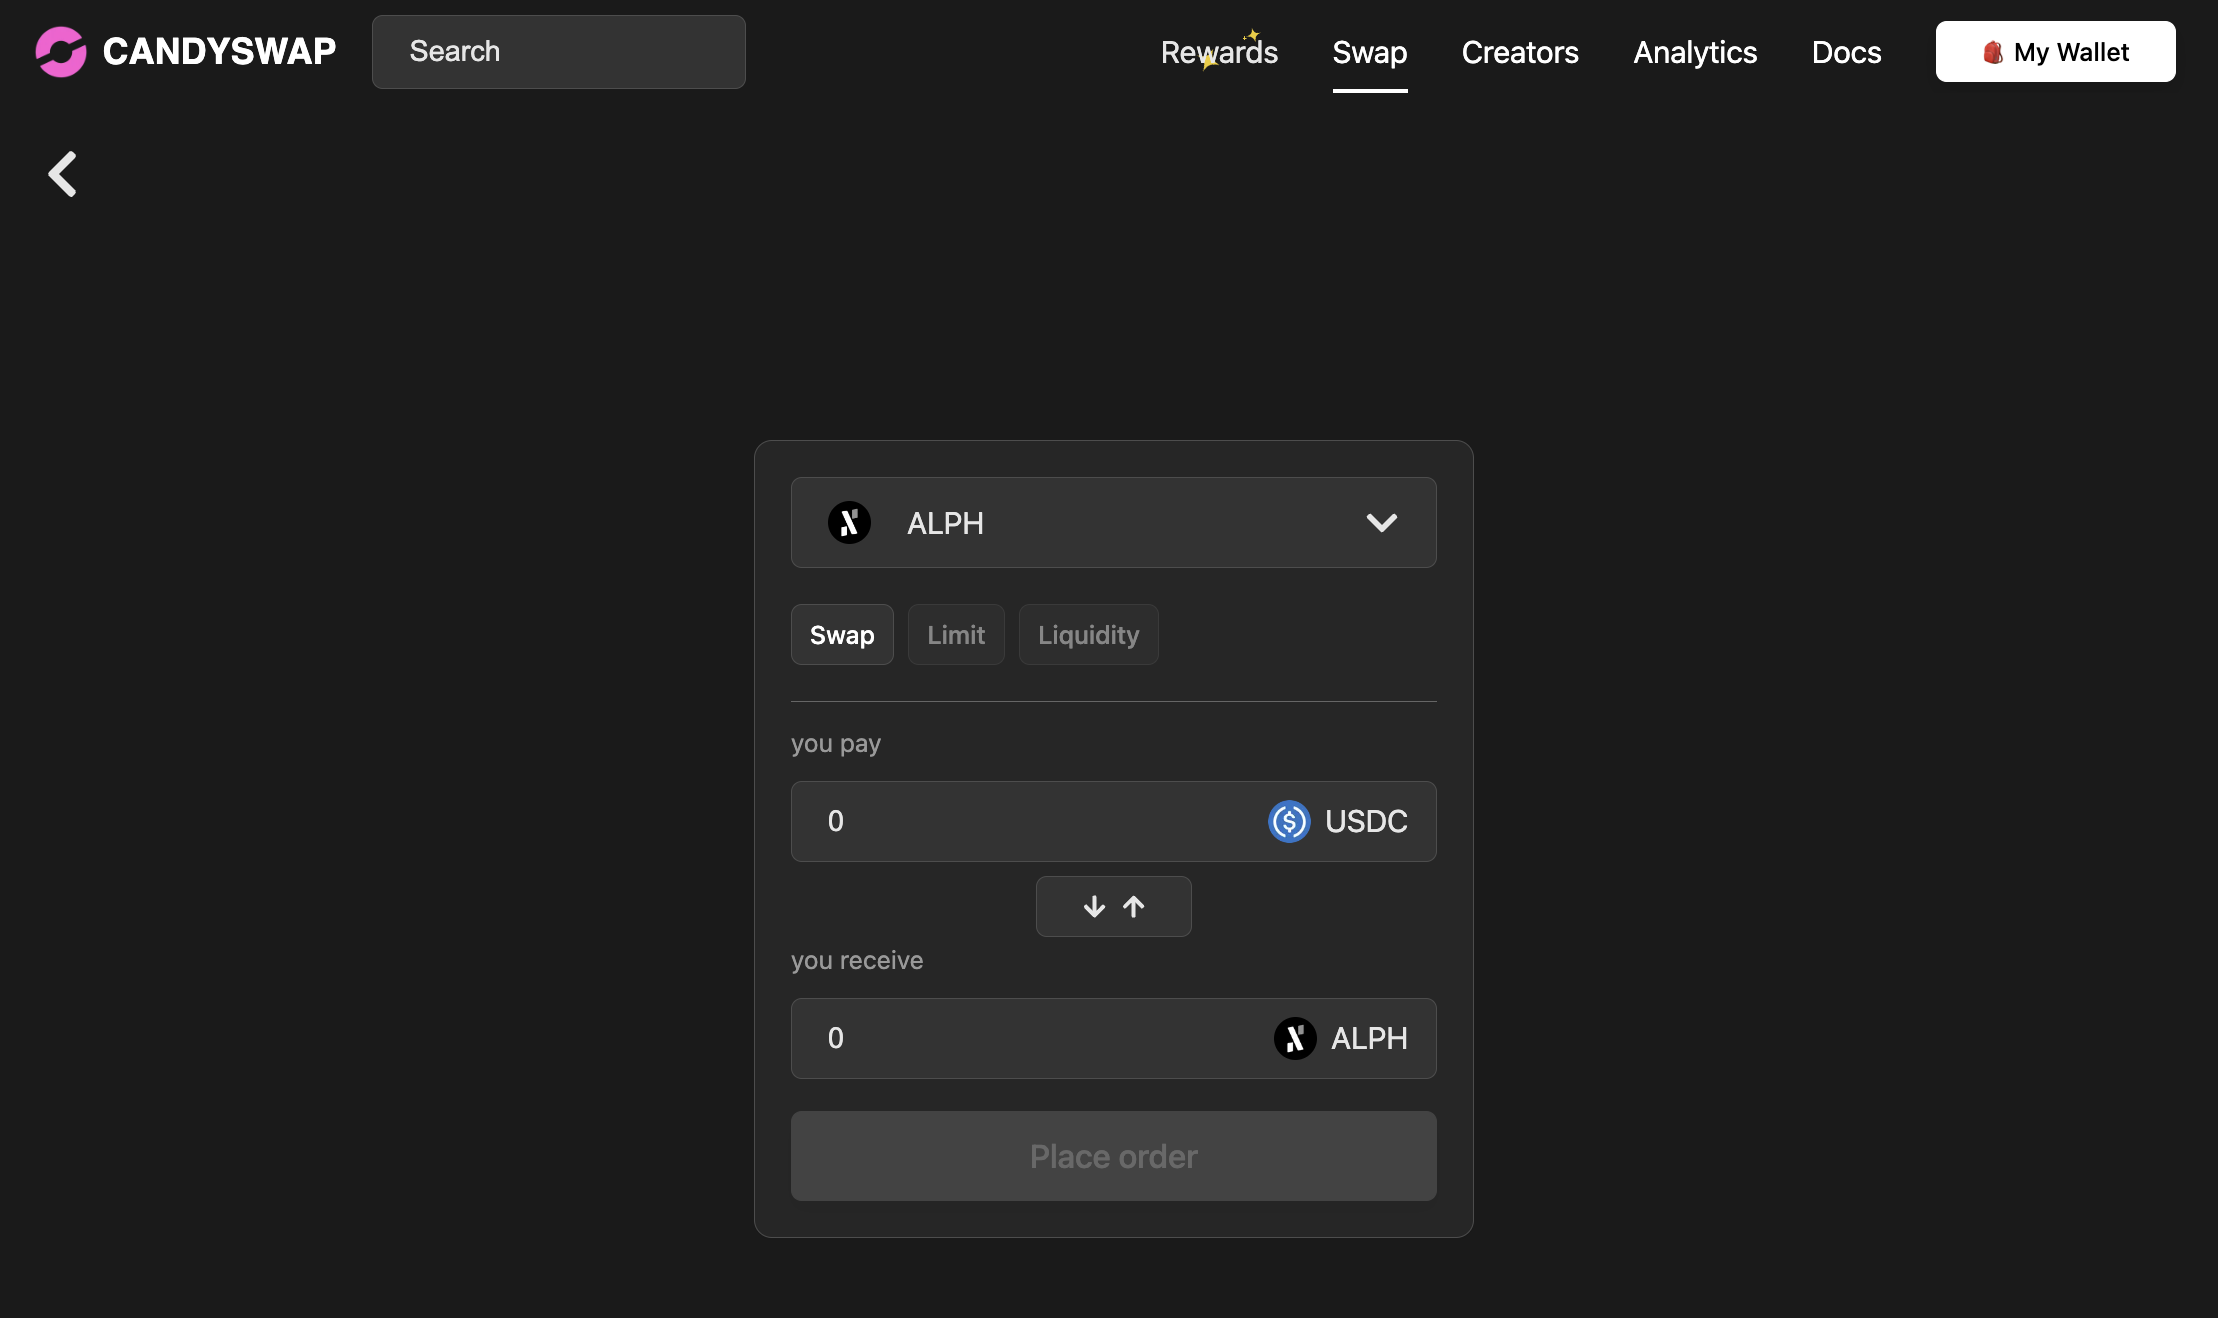The width and height of the screenshot is (2218, 1318).
Task: Switch to Swap order mode
Action: (x=842, y=635)
